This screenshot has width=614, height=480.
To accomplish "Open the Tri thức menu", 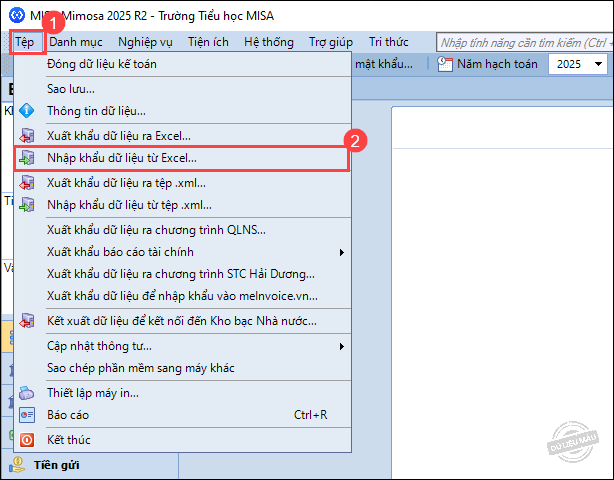I will pyautogui.click(x=388, y=42).
